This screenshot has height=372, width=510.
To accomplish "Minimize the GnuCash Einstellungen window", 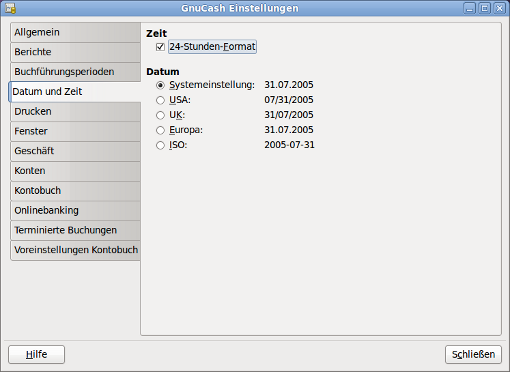I will [469, 8].
